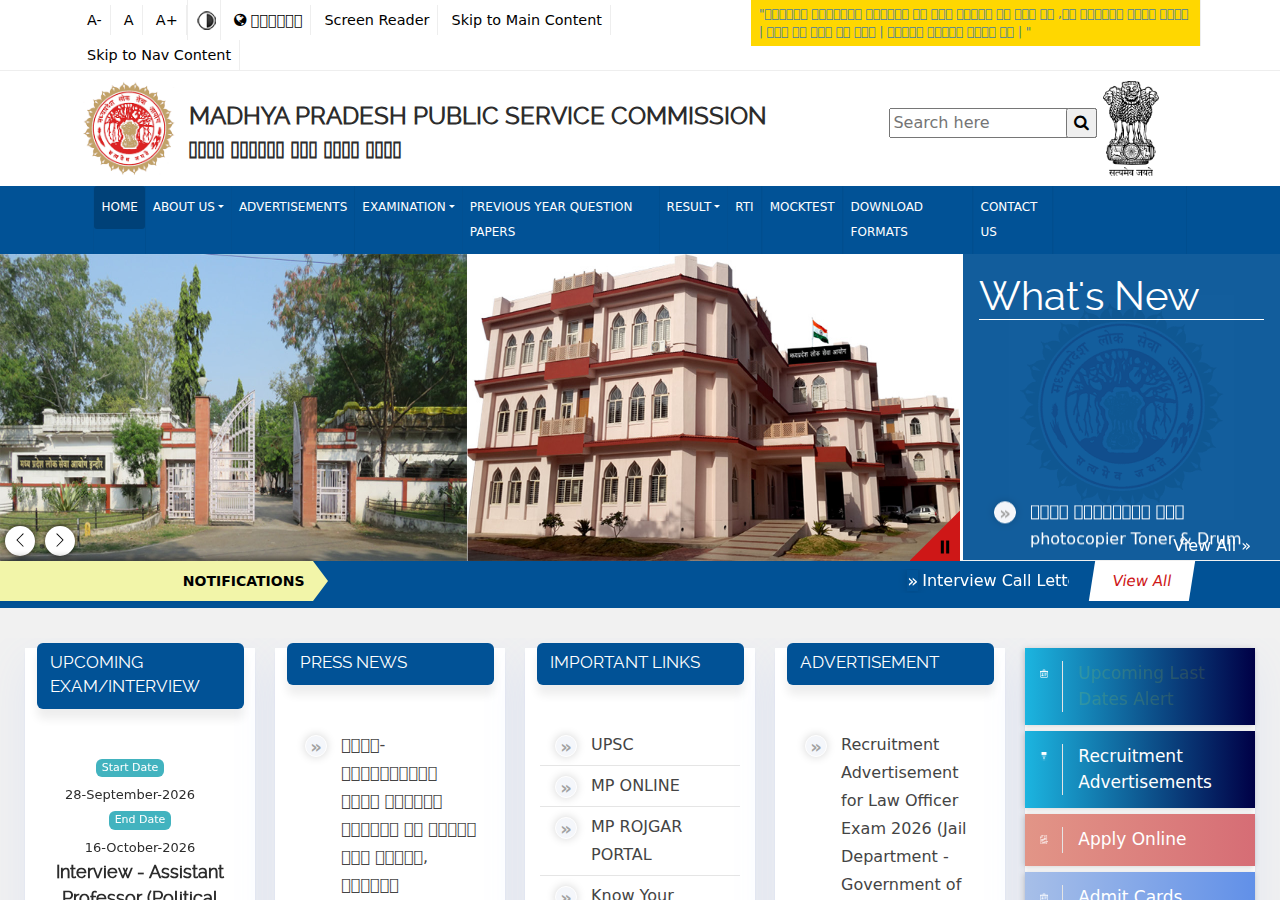Focus the Search here field
1280x900 pixels.
coord(978,123)
